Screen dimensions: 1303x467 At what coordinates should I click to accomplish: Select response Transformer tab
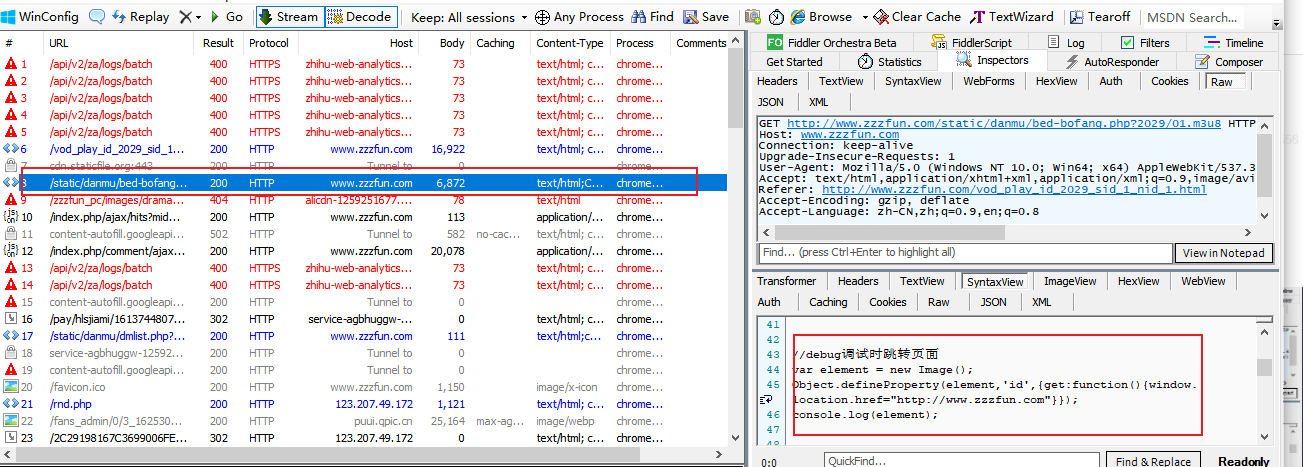(786, 281)
